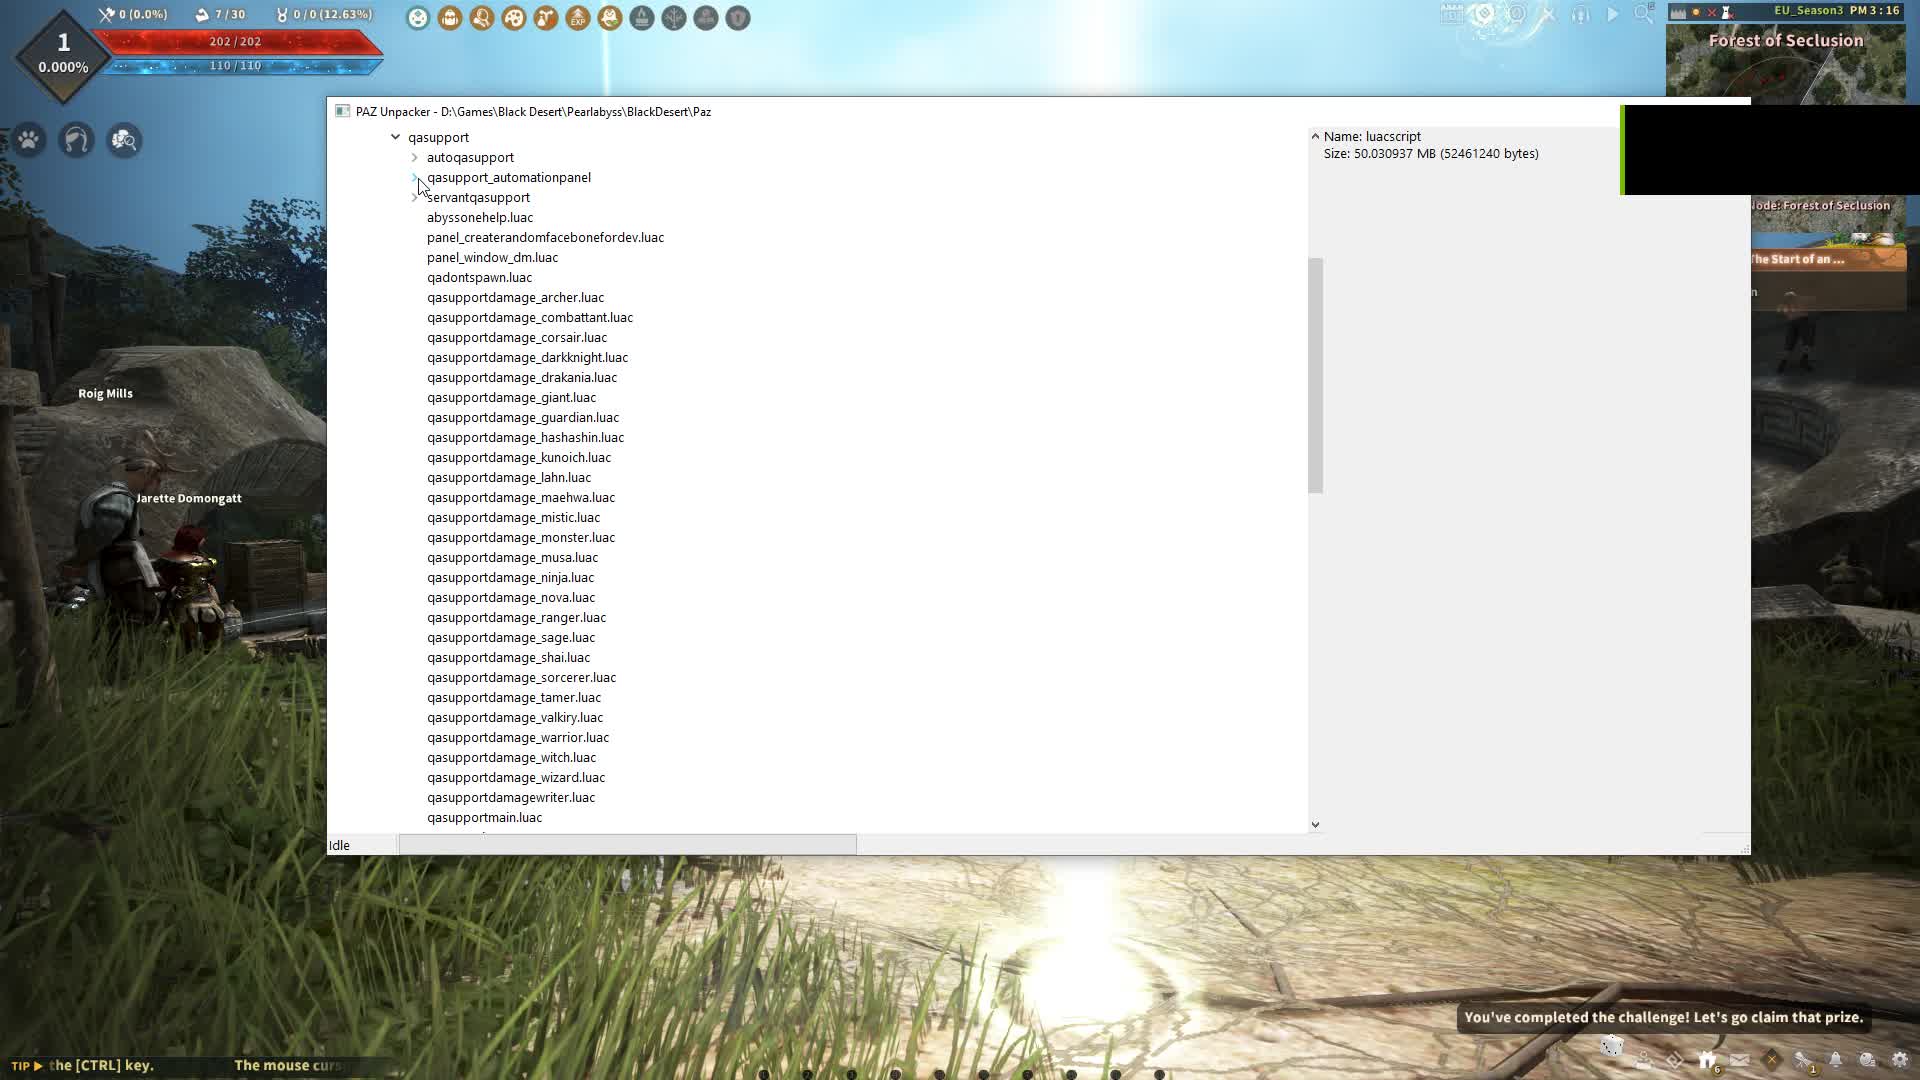The width and height of the screenshot is (1920, 1080).
Task: Click the scroll down arrow of tree
Action: click(1315, 825)
